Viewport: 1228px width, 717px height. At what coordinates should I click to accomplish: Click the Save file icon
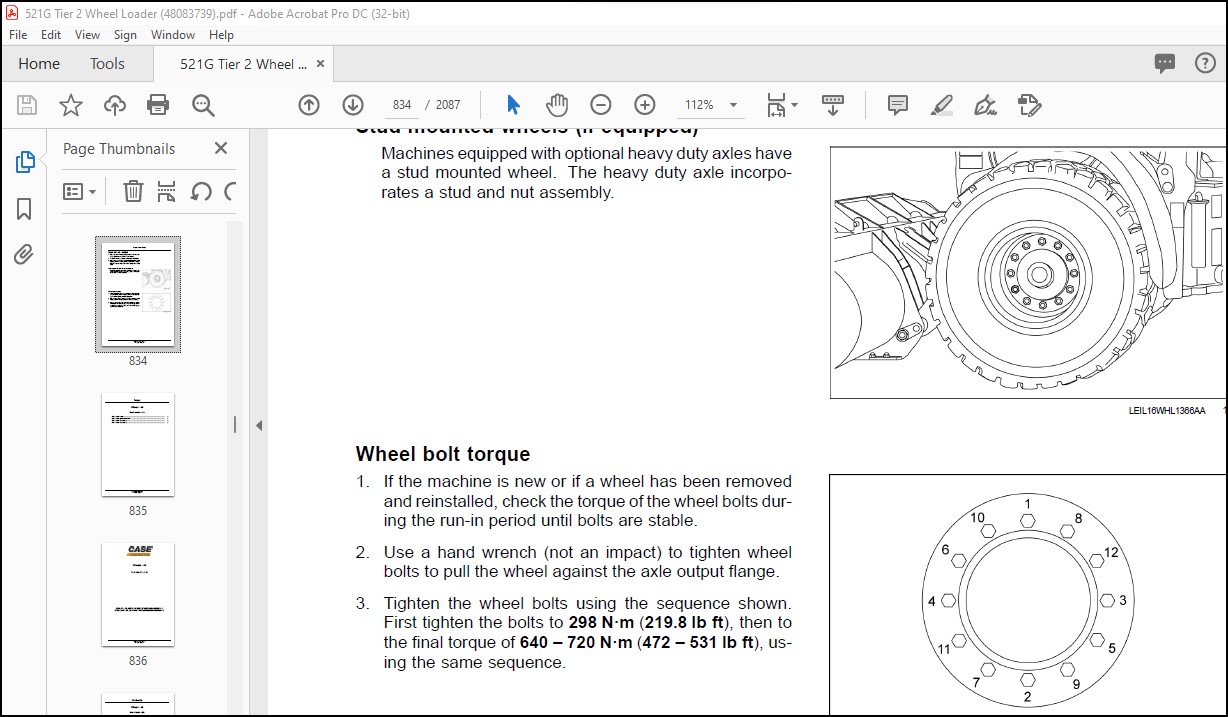pyautogui.click(x=27, y=105)
